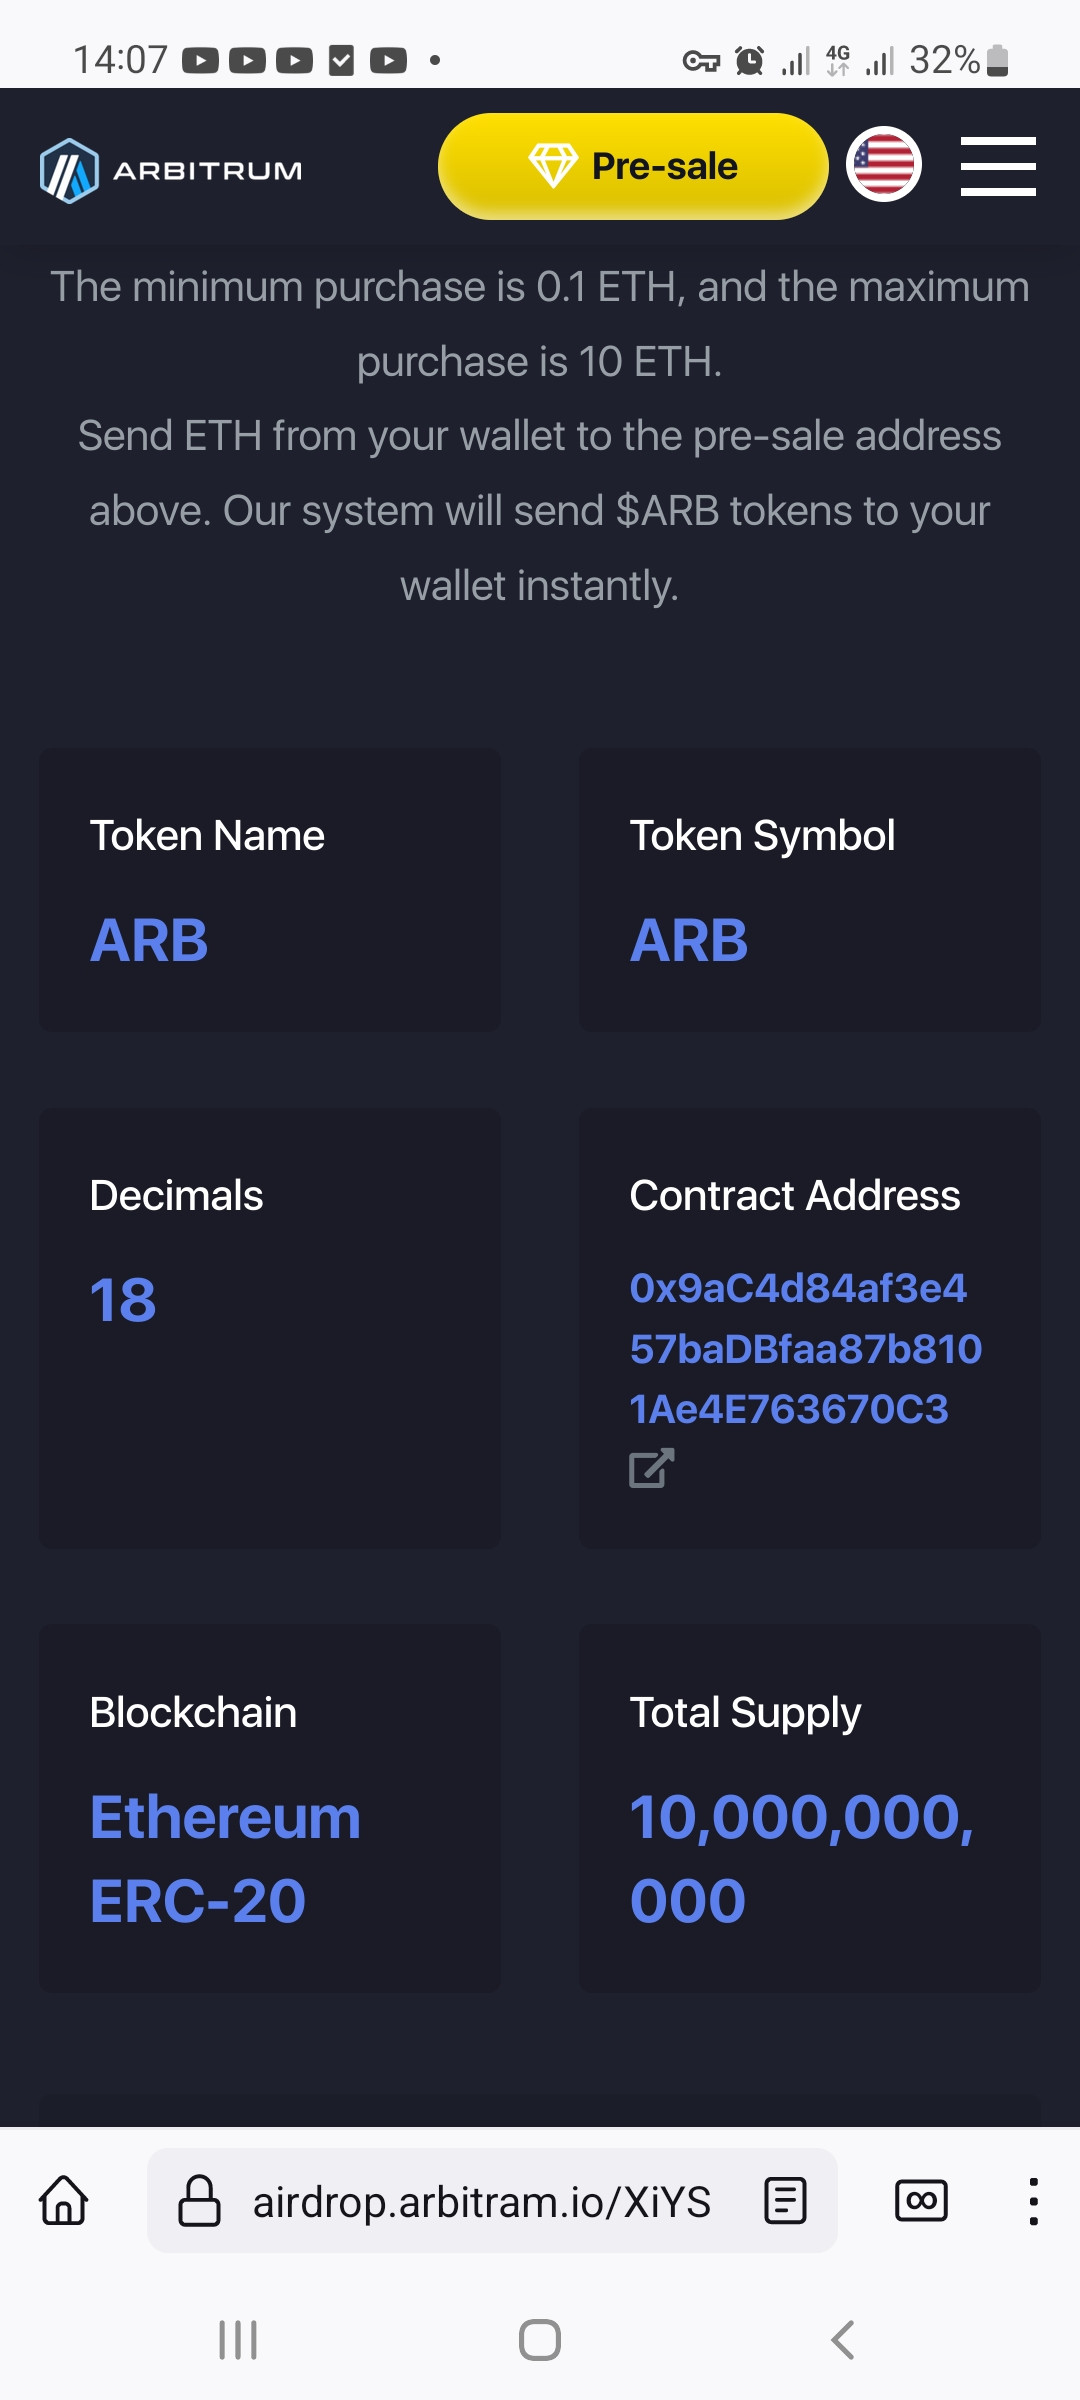Tap the Decimals 18 card
The height and width of the screenshot is (2400, 1080).
pos(270,1328)
